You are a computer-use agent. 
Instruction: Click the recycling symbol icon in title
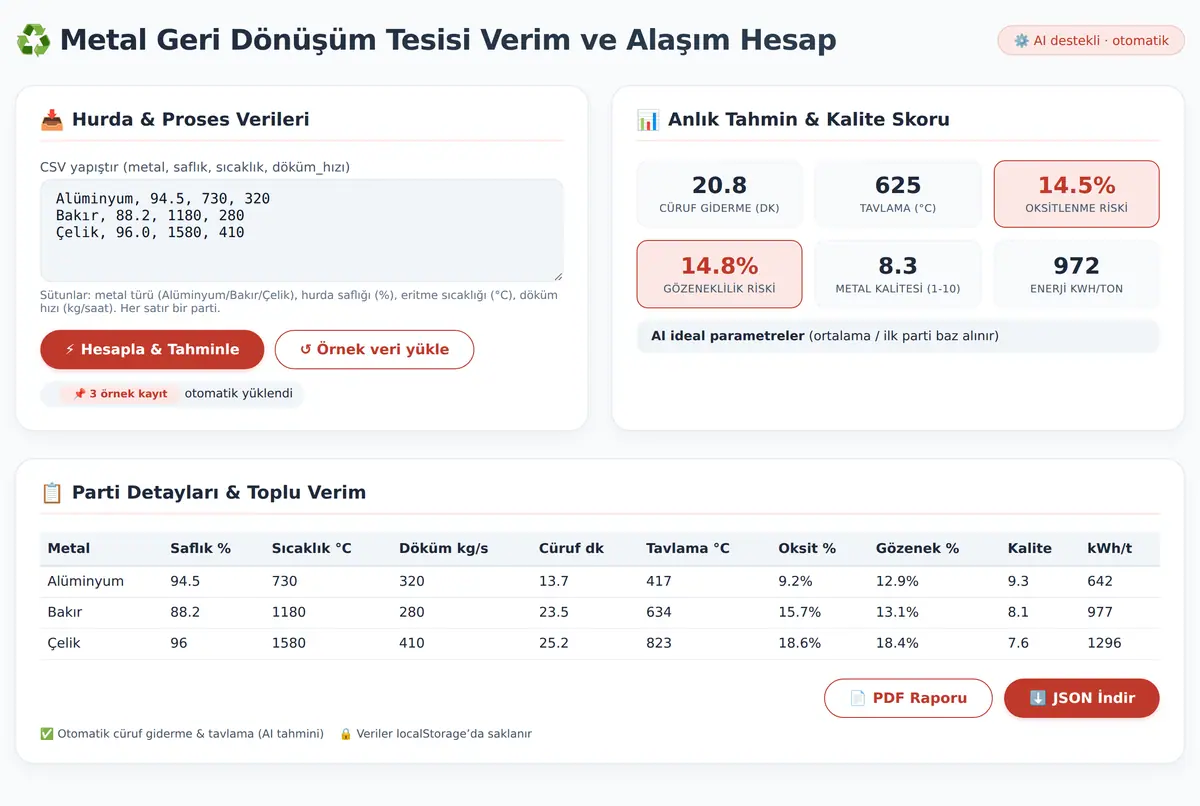pyautogui.click(x=33, y=41)
